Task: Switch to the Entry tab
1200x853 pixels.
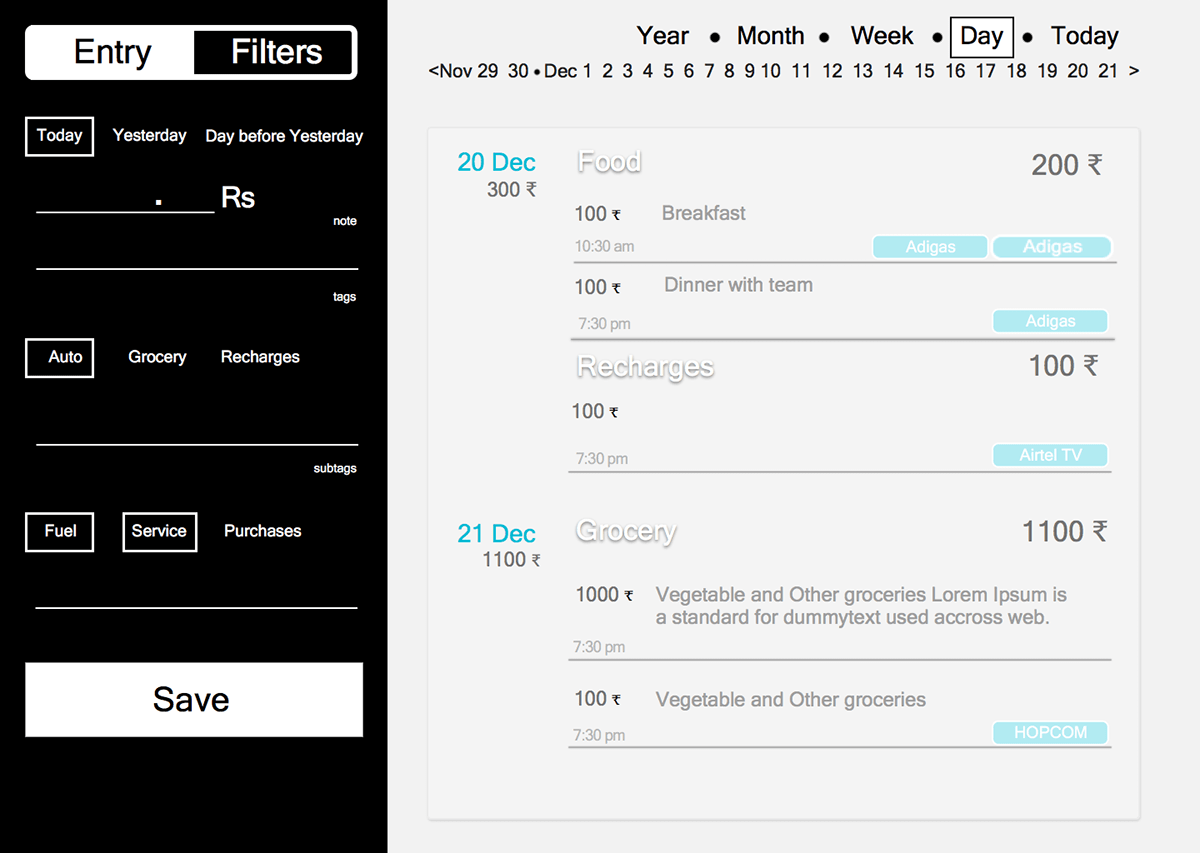Action: point(112,52)
